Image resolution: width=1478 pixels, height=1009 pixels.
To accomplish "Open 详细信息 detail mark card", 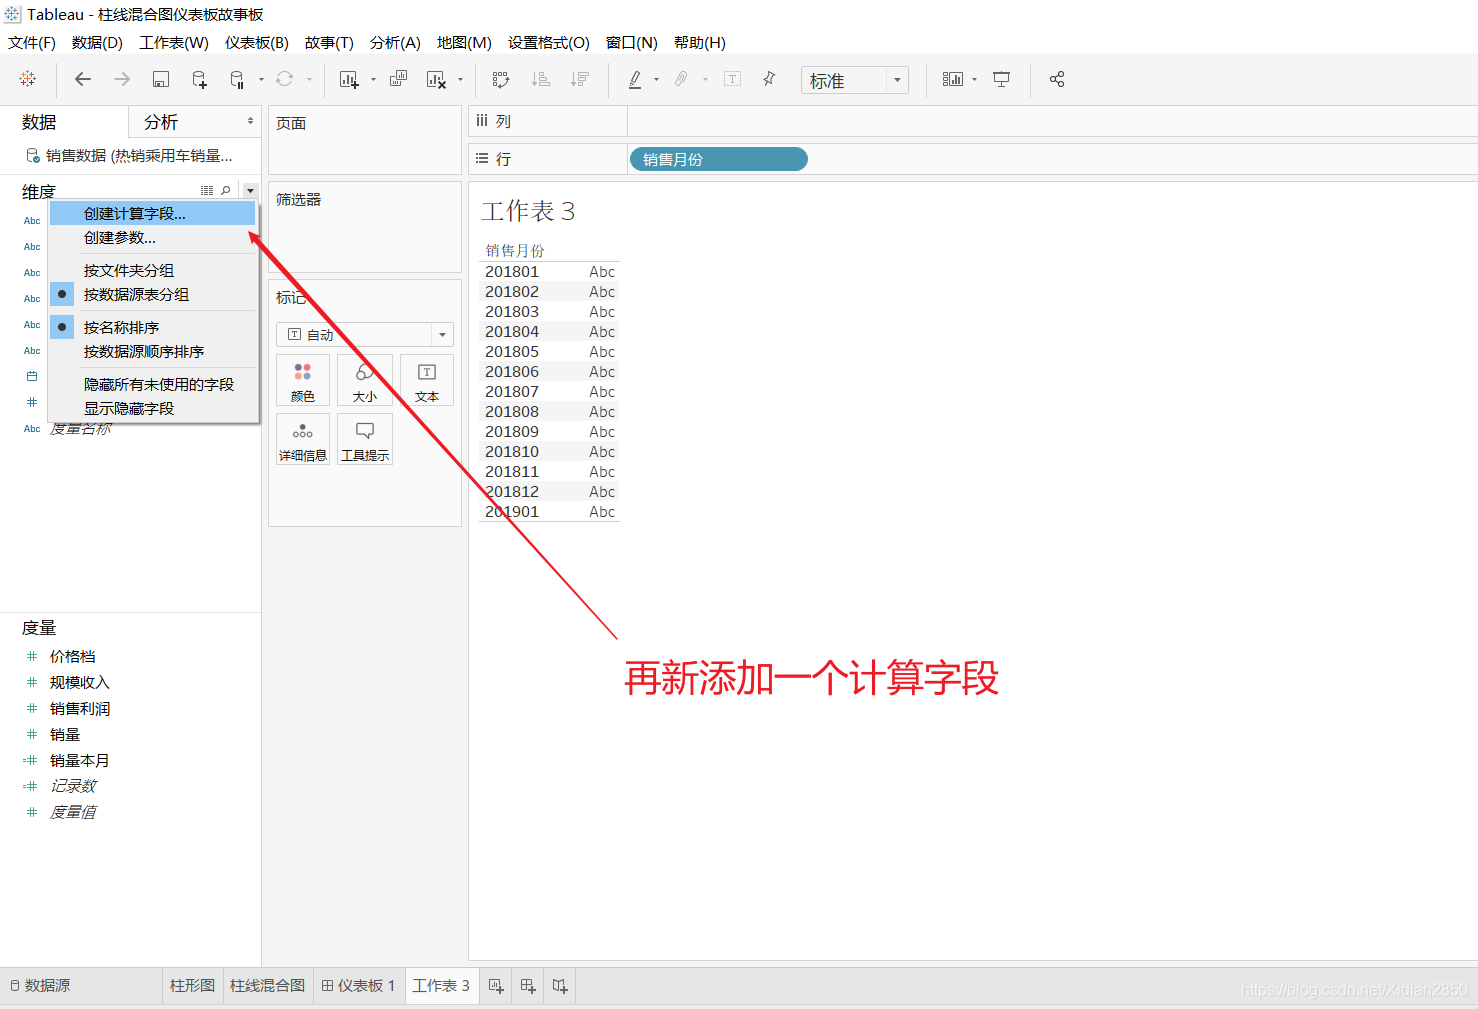I will 303,440.
